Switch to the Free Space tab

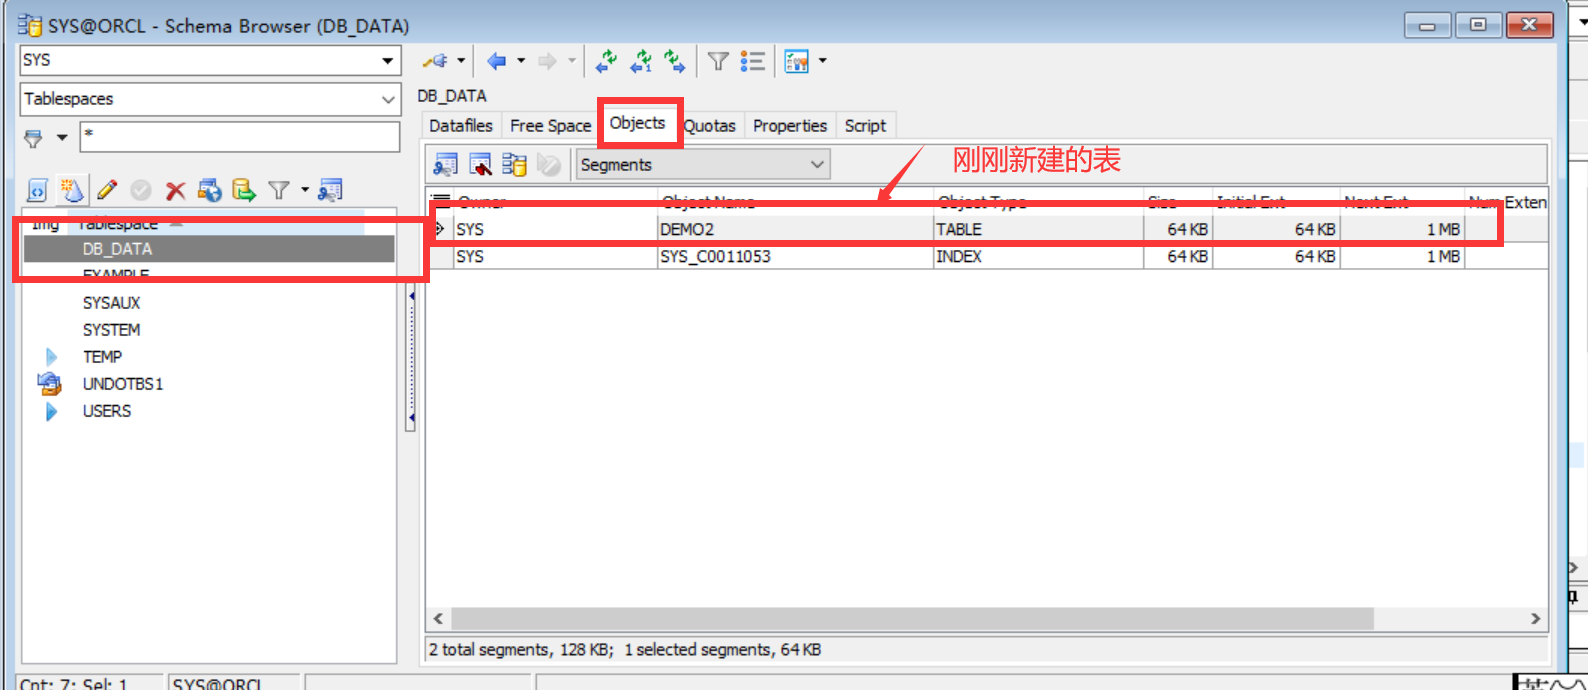point(551,126)
